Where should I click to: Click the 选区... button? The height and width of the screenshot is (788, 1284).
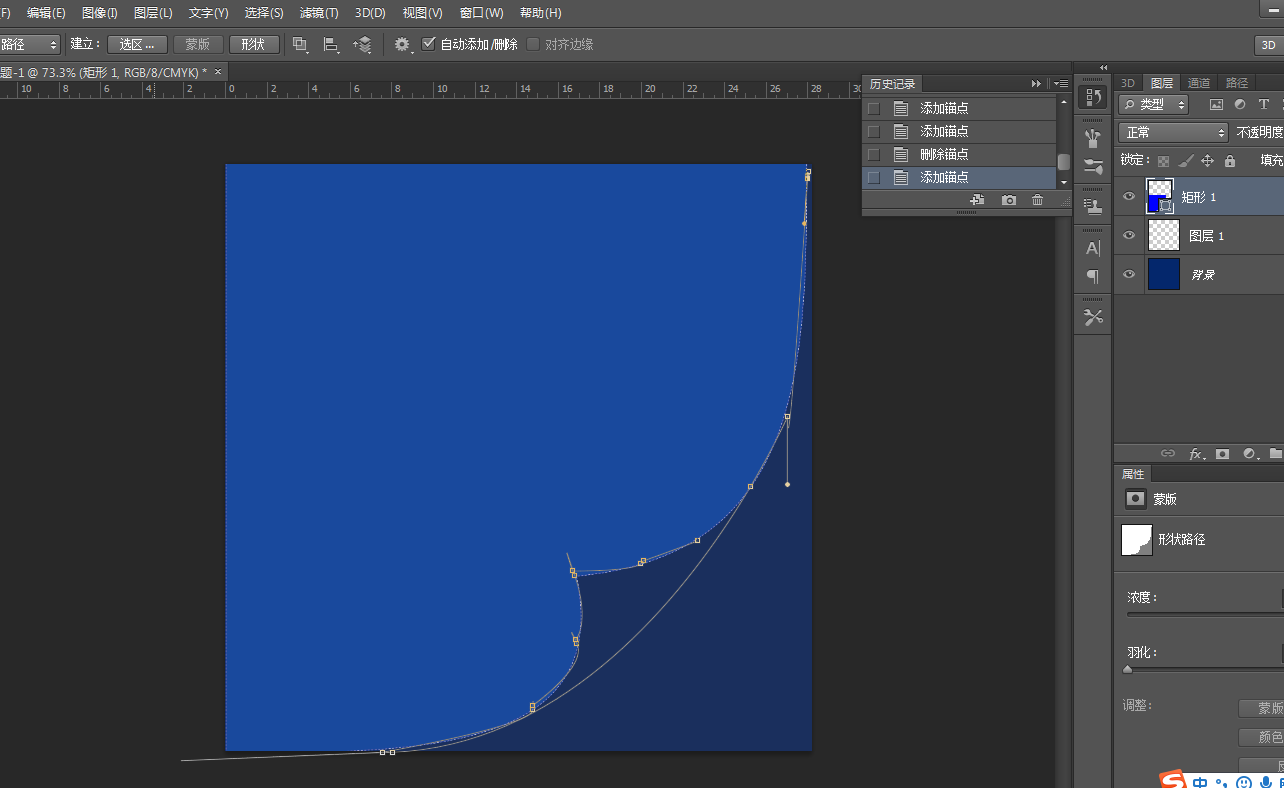pos(137,44)
